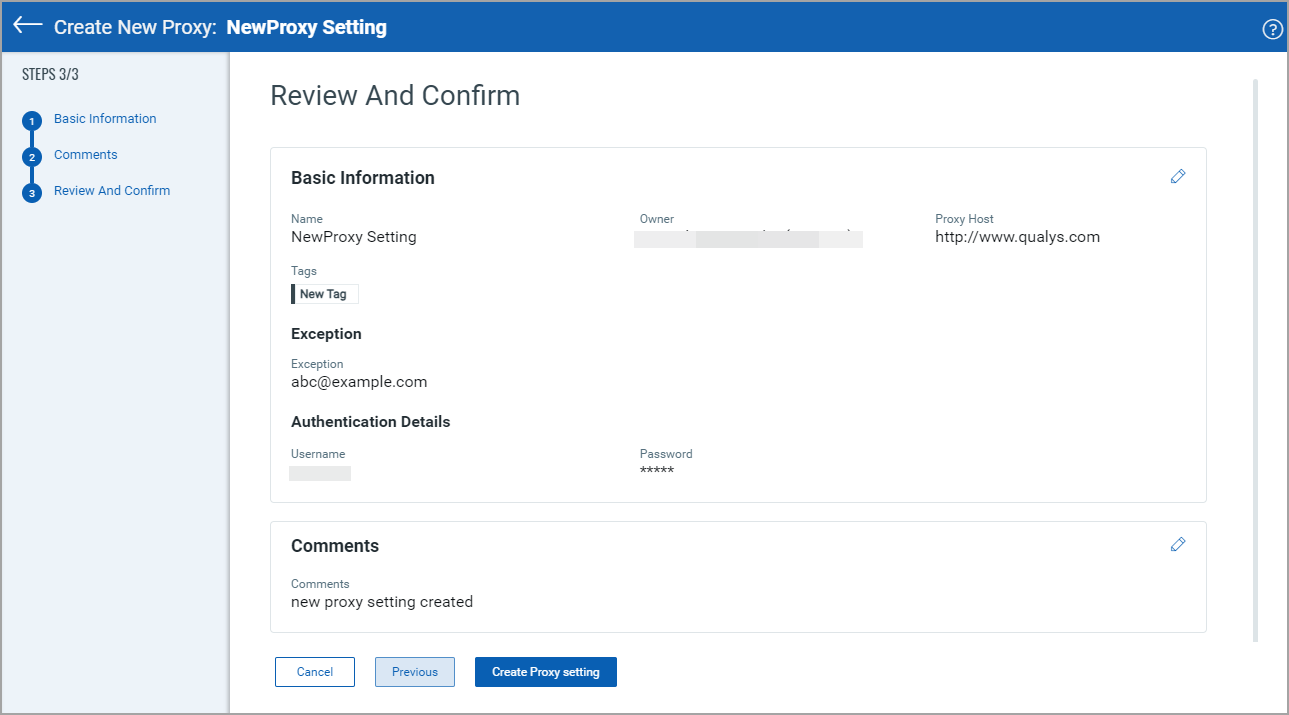The width and height of the screenshot is (1289, 715).
Task: Click the masked Password field value
Action: (655, 469)
